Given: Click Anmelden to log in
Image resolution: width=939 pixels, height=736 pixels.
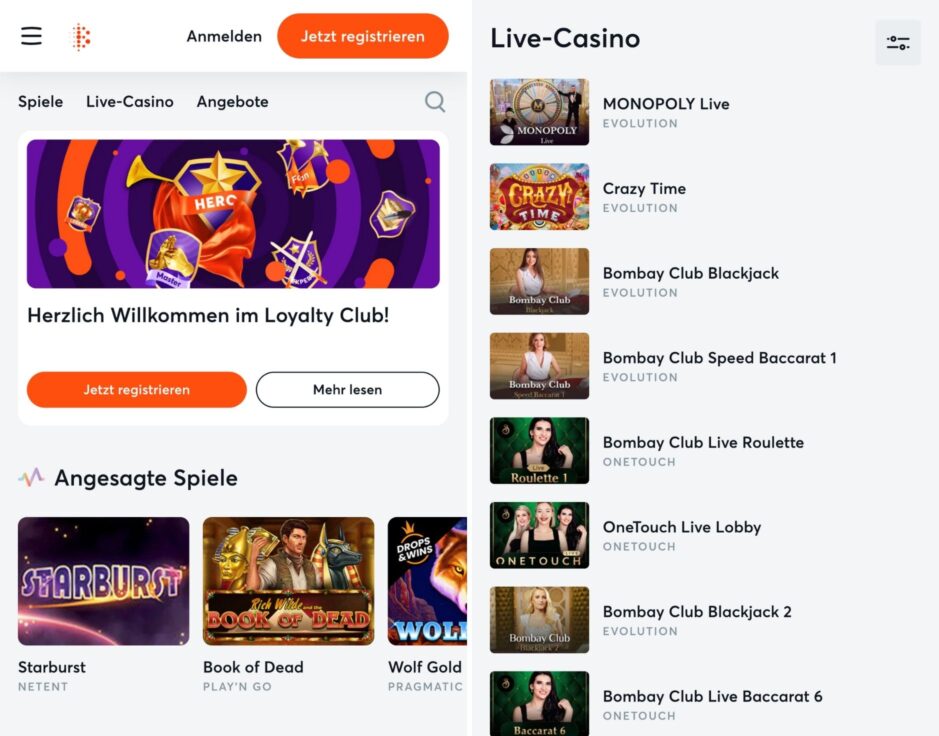Looking at the screenshot, I should [224, 37].
